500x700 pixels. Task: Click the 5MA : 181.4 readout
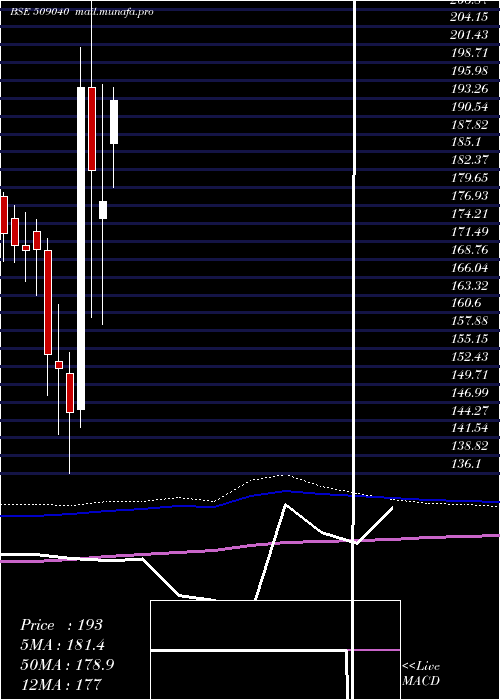pyautogui.click(x=63, y=645)
